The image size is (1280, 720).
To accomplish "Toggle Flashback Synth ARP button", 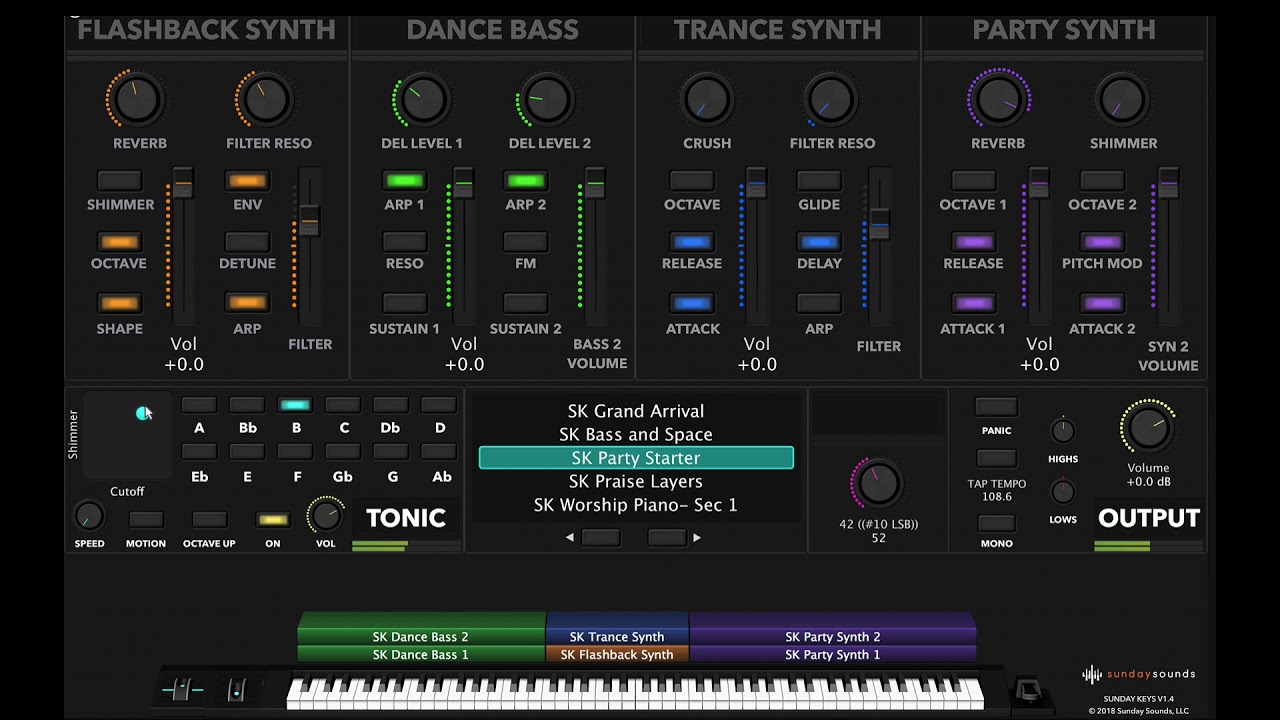I will coord(246,303).
